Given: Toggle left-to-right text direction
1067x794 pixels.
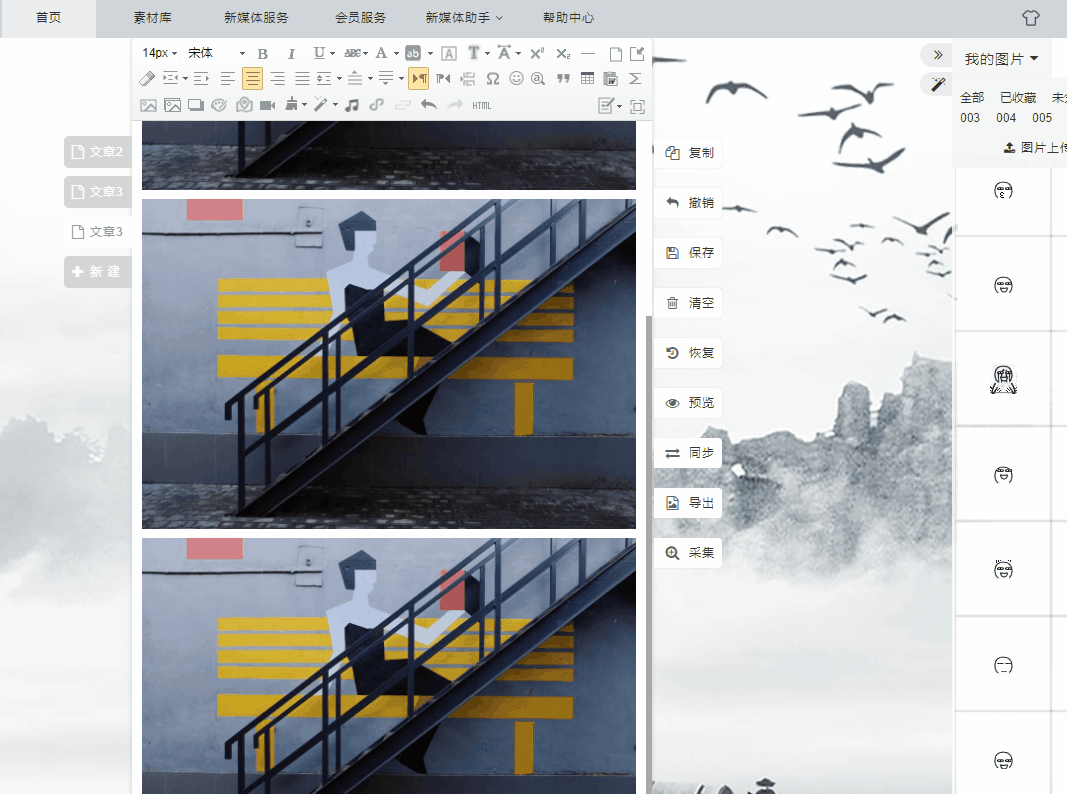Looking at the screenshot, I should tap(418, 79).
